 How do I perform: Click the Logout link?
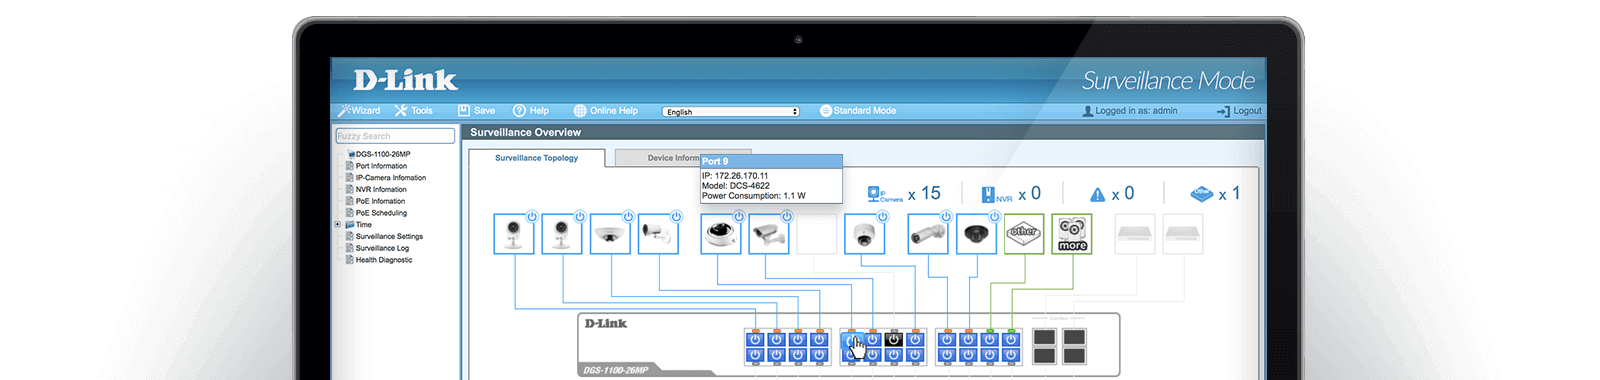coord(1239,111)
